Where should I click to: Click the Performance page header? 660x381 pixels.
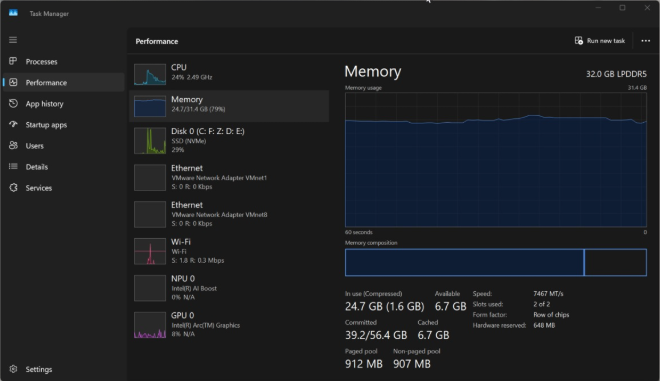157,41
